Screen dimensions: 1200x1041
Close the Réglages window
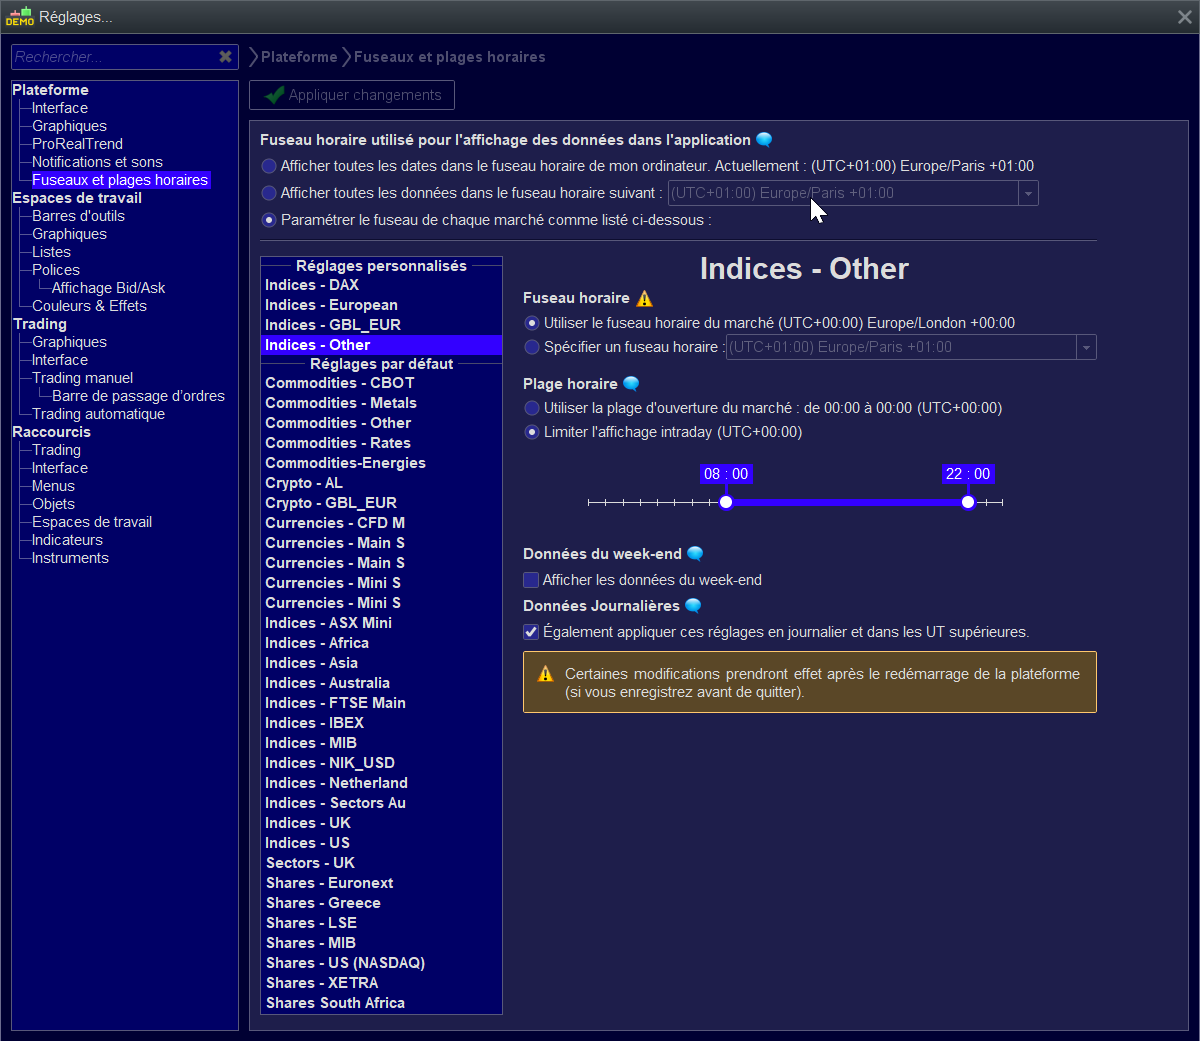(x=1185, y=17)
